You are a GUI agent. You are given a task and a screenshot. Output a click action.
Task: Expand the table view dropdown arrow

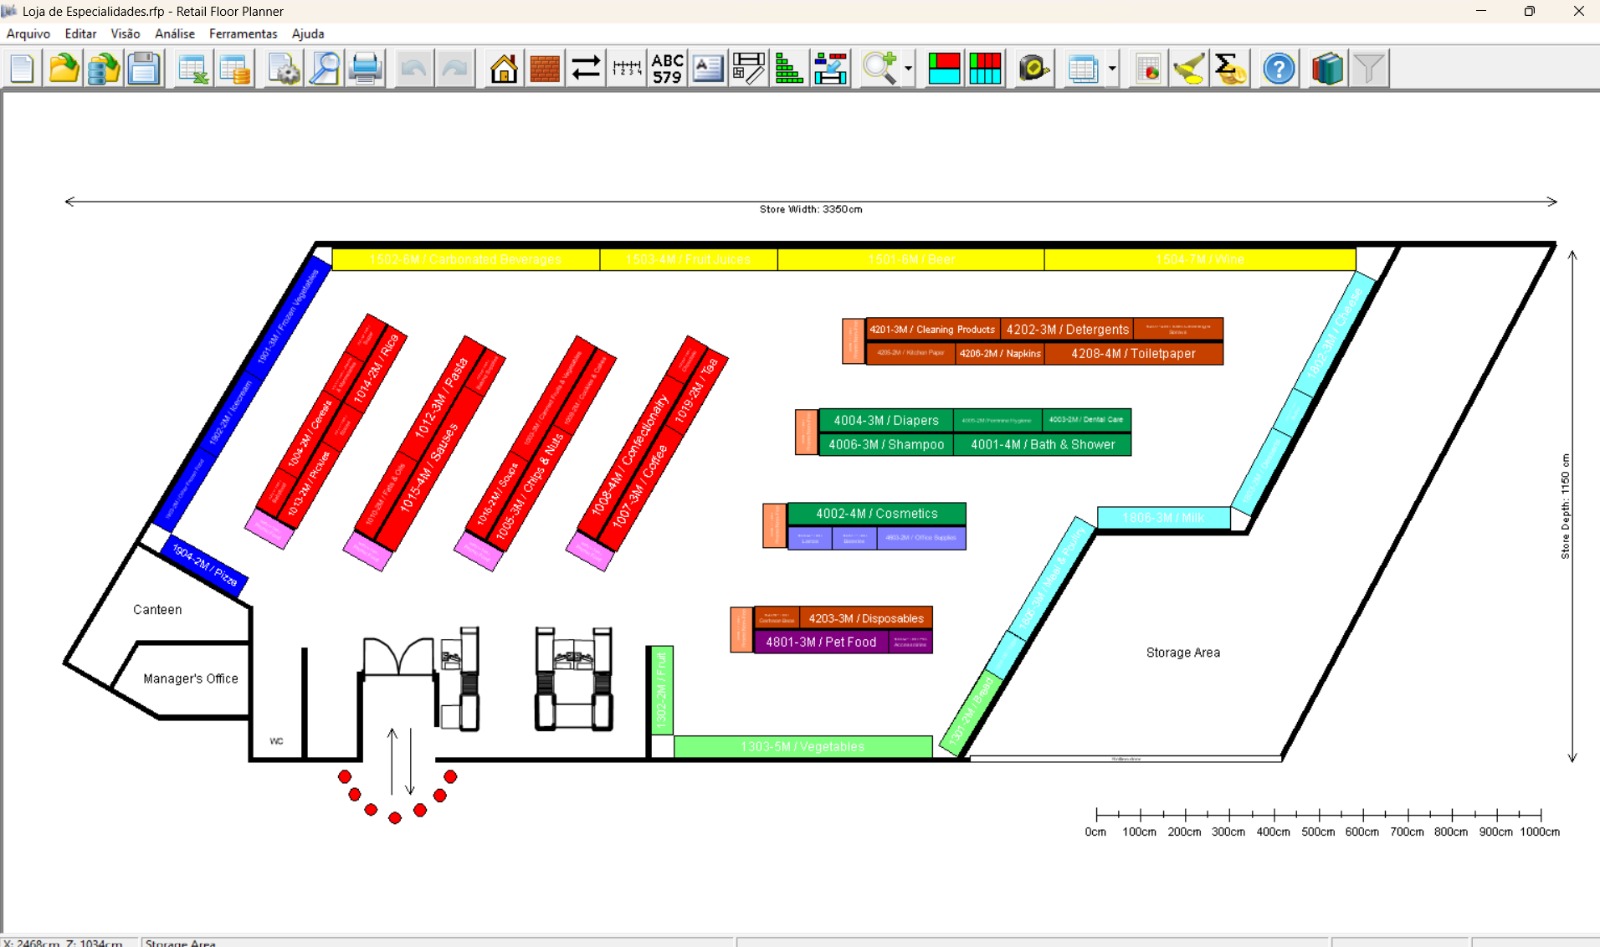1112,69
